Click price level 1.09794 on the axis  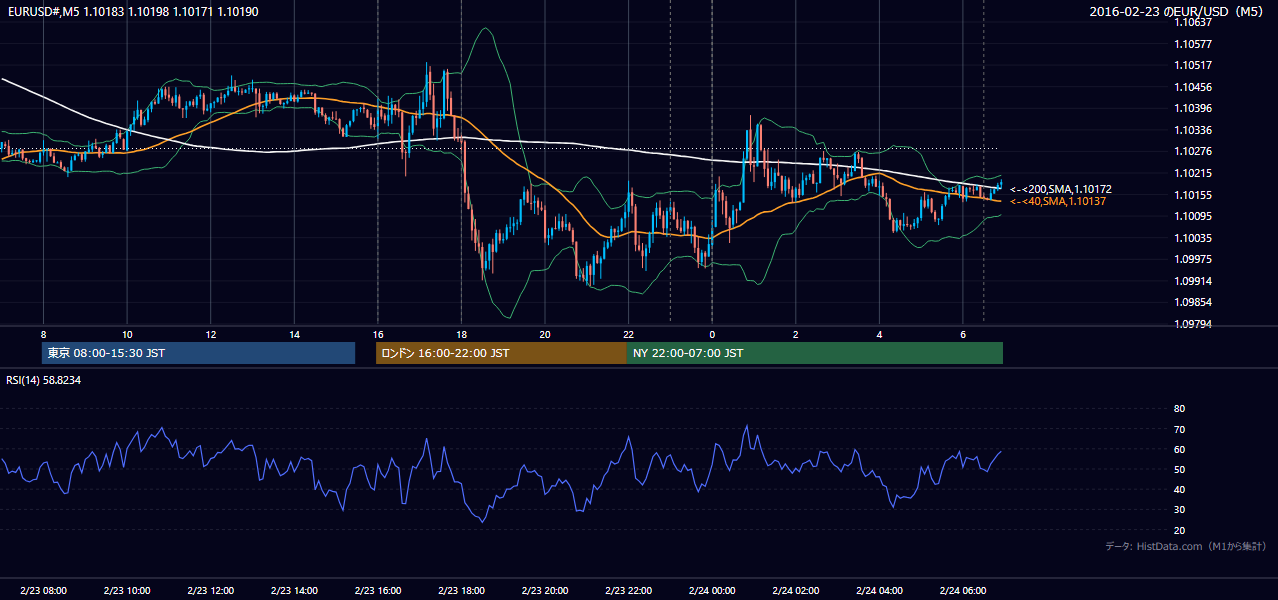point(1193,324)
